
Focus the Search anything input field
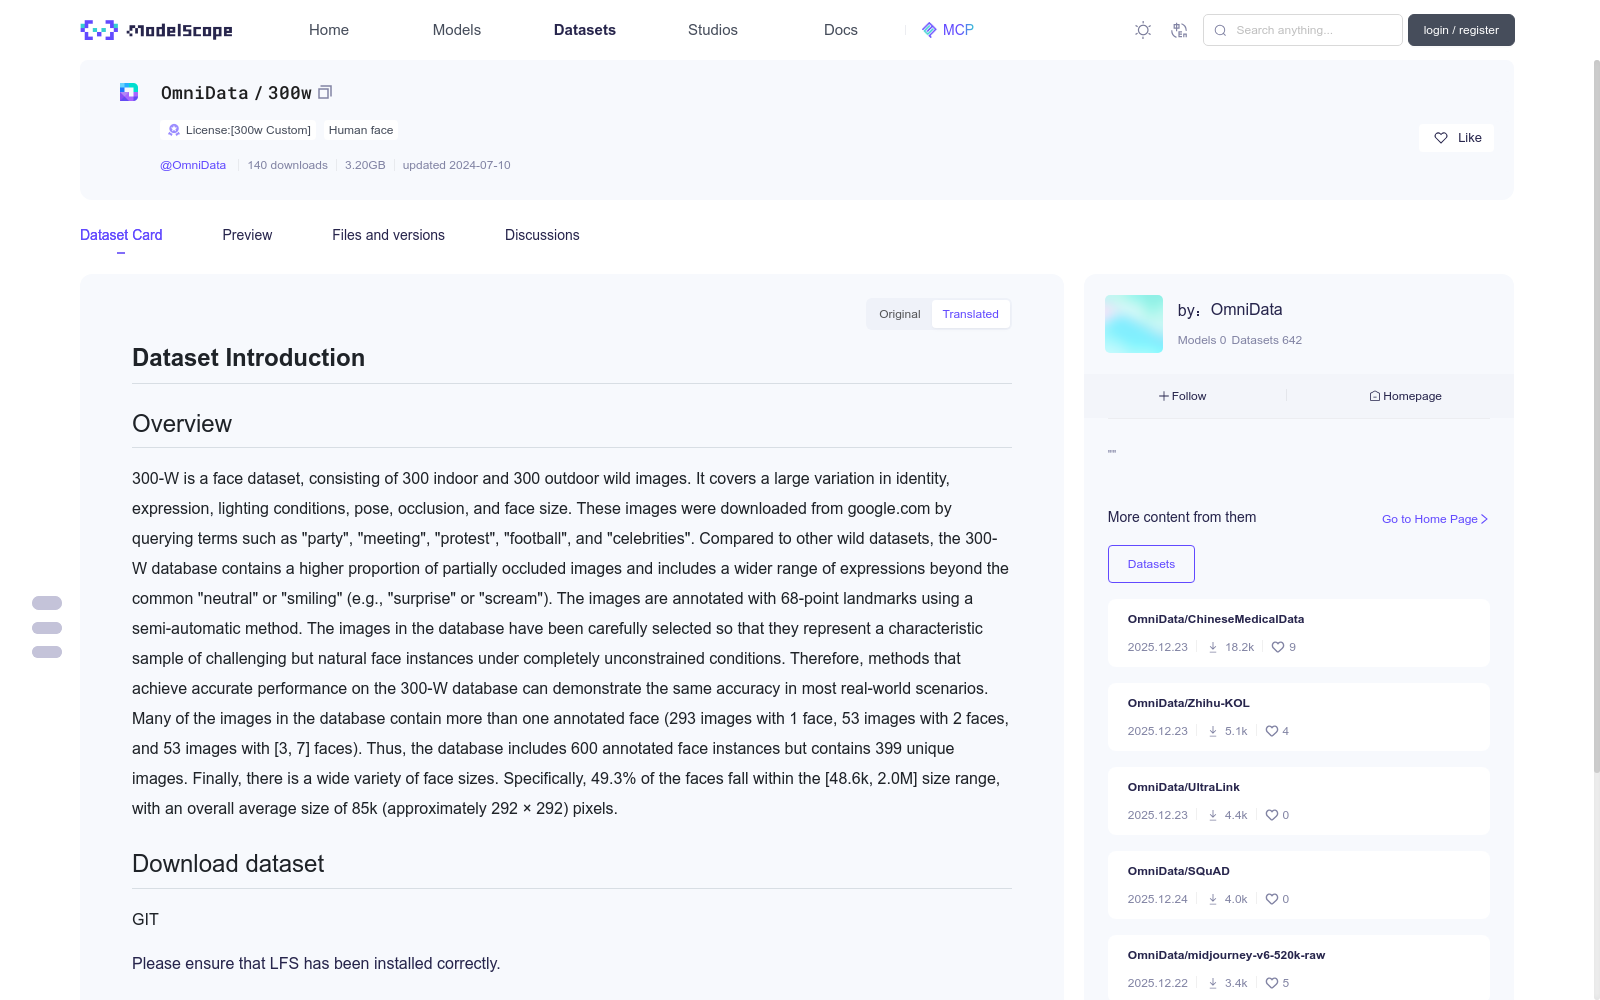(1303, 30)
